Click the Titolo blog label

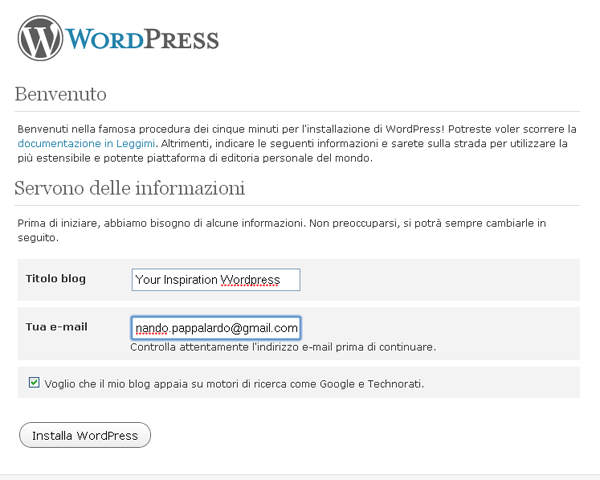pos(56,279)
